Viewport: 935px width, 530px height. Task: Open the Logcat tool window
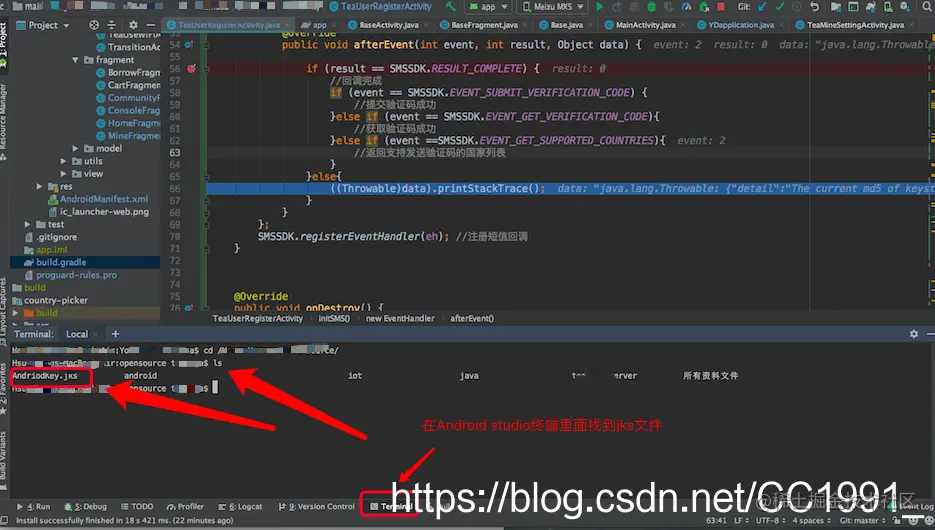click(x=240, y=507)
